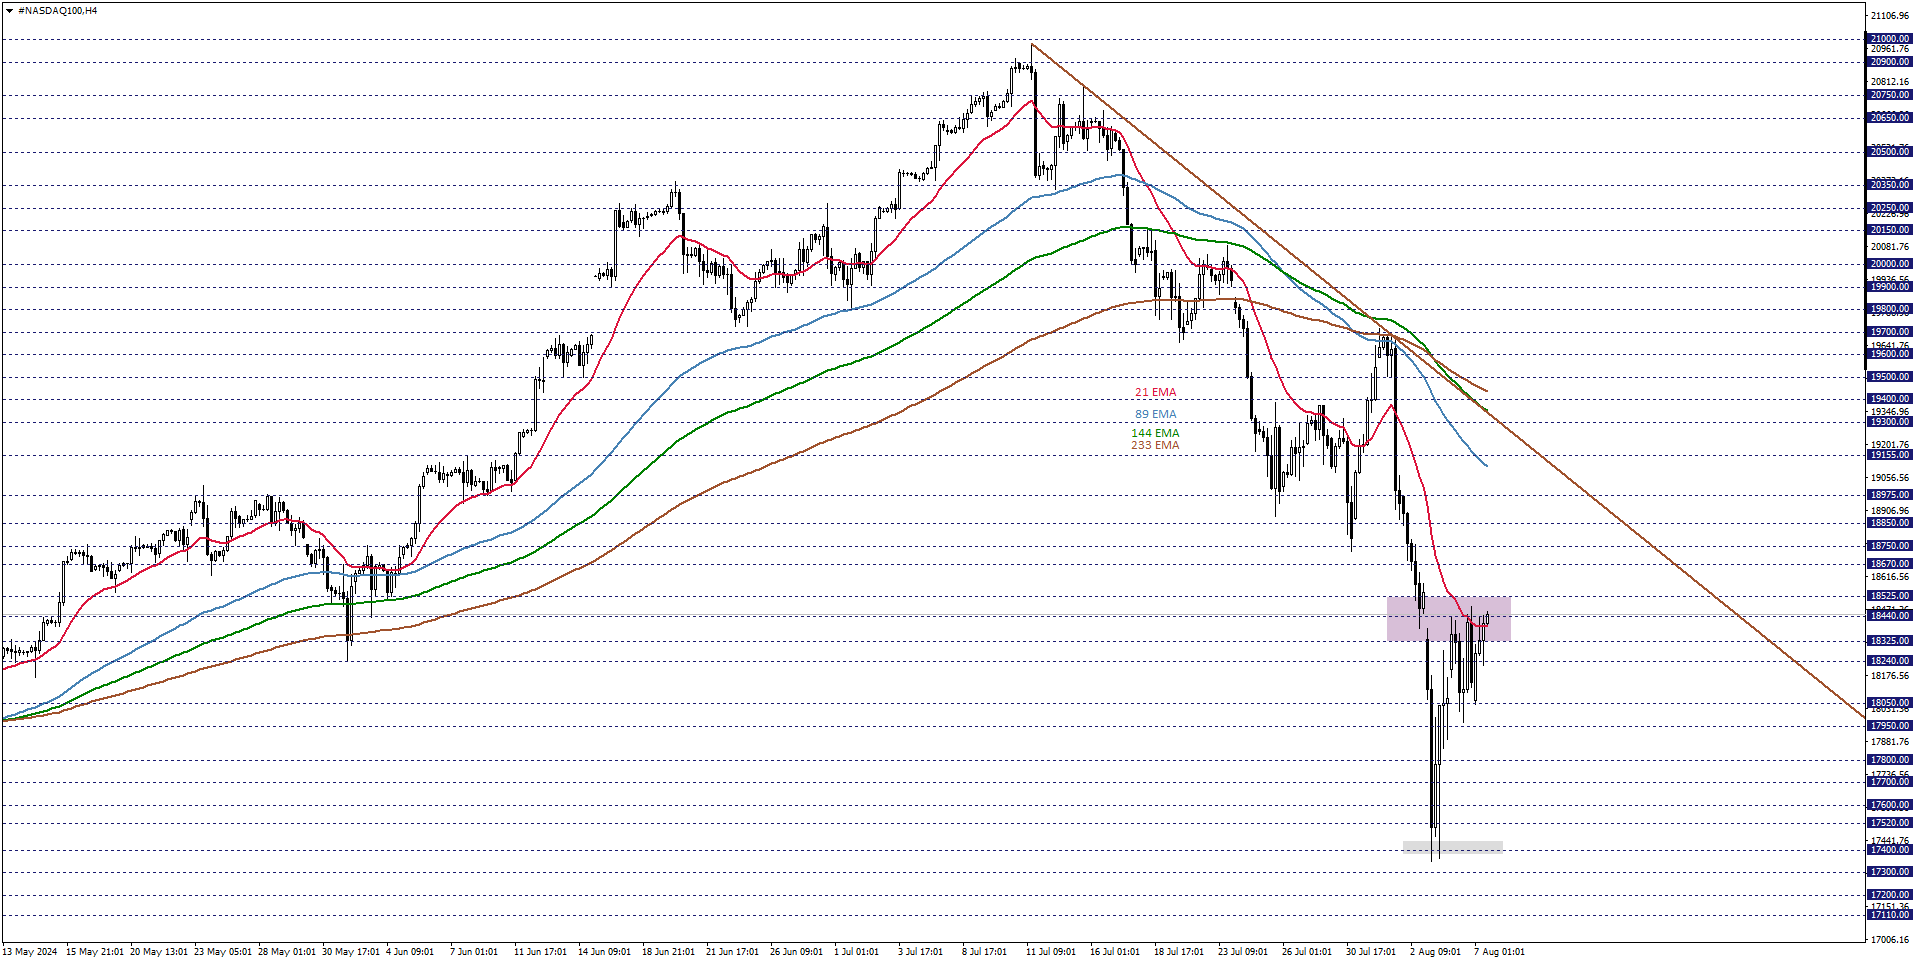Click the 28 May 01:01 time label
Screen dimensions: 1916x963
tap(287, 952)
